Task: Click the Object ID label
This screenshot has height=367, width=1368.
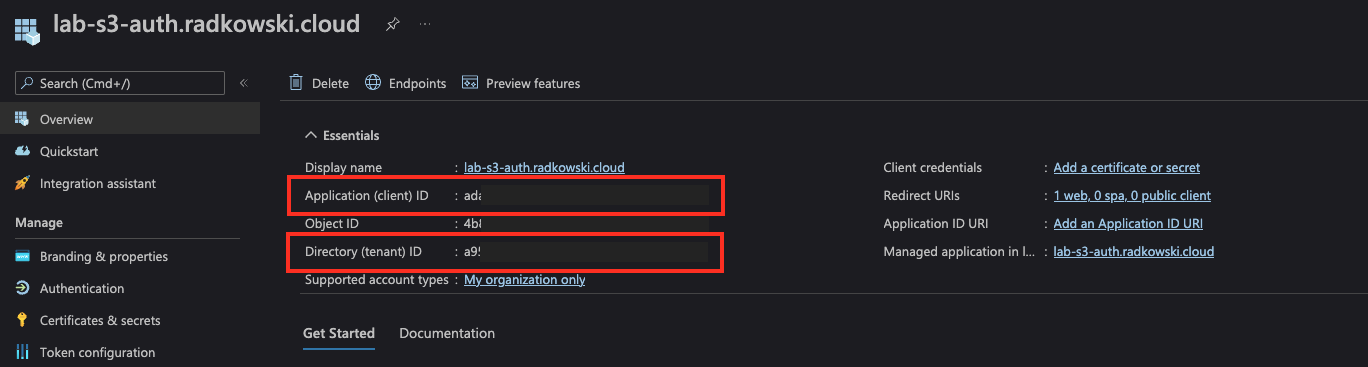Action: [332, 223]
